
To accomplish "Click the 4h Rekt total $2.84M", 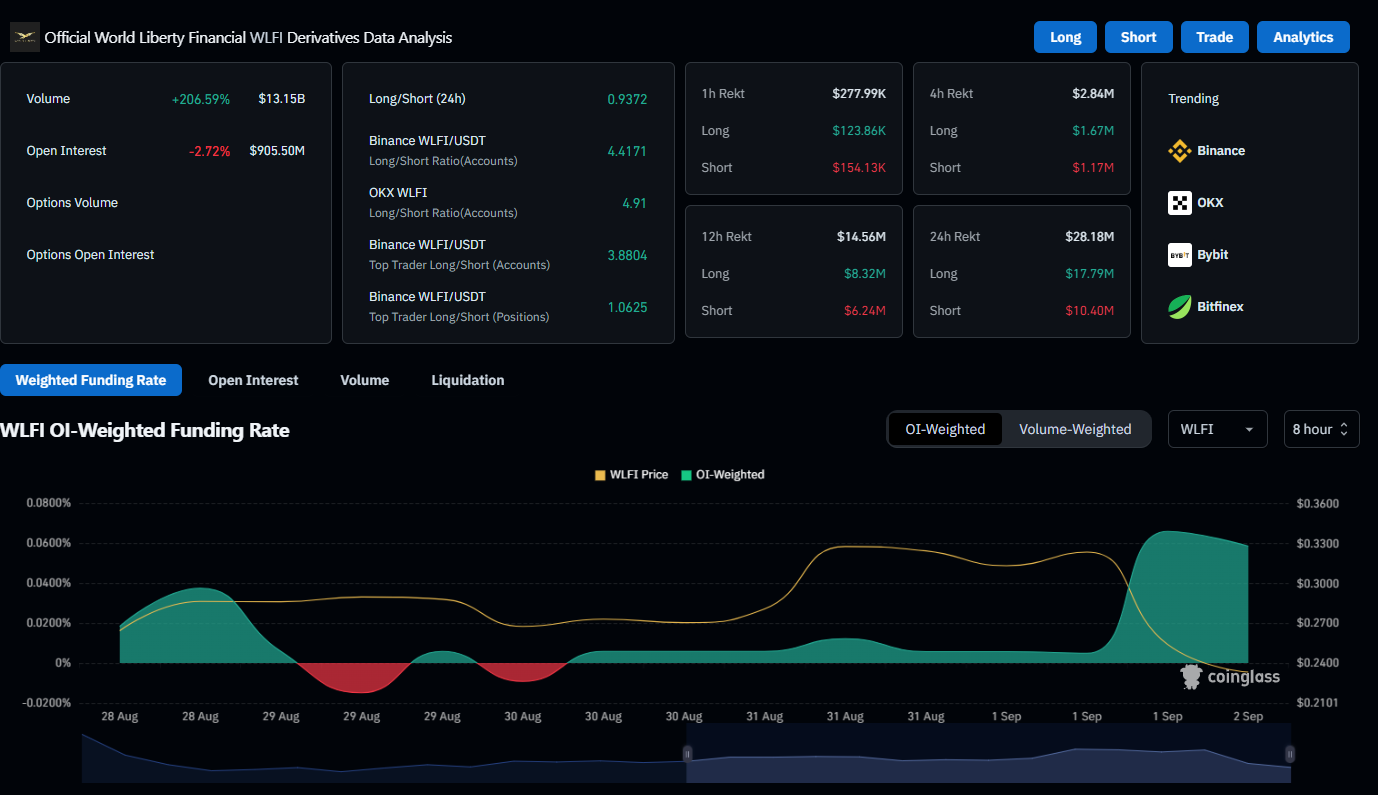I will [1093, 94].
